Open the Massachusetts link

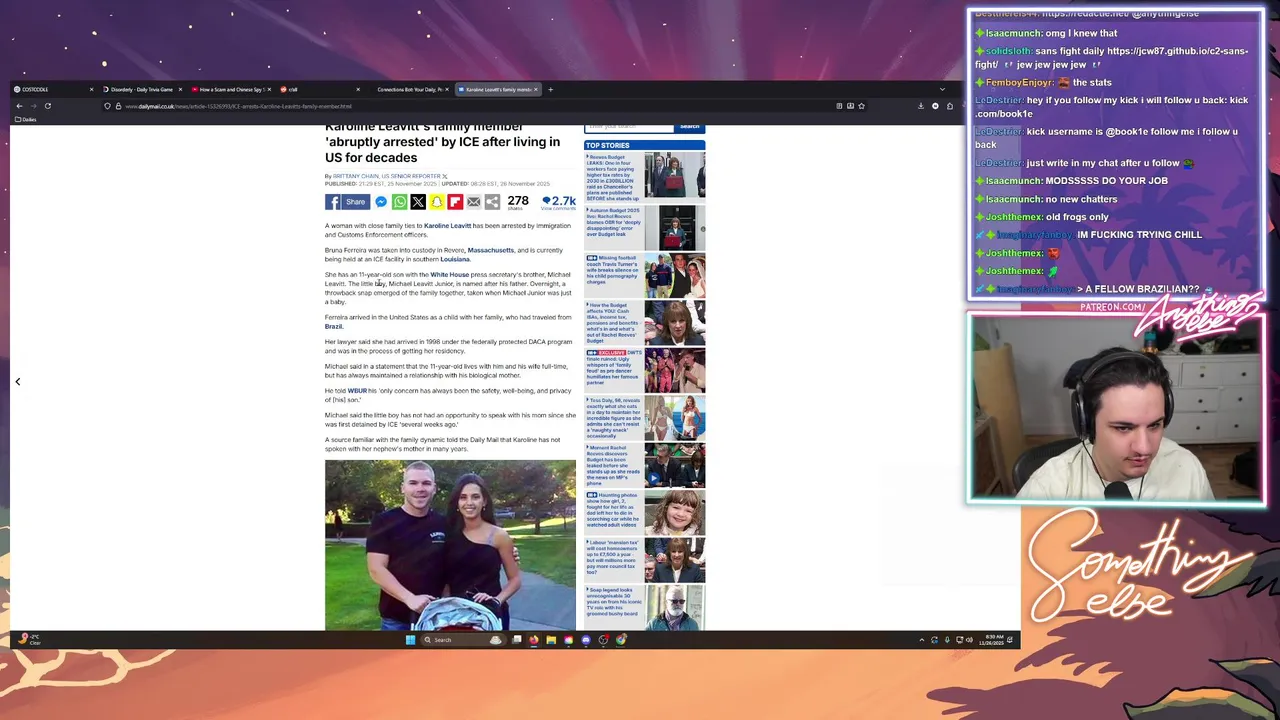click(490, 251)
